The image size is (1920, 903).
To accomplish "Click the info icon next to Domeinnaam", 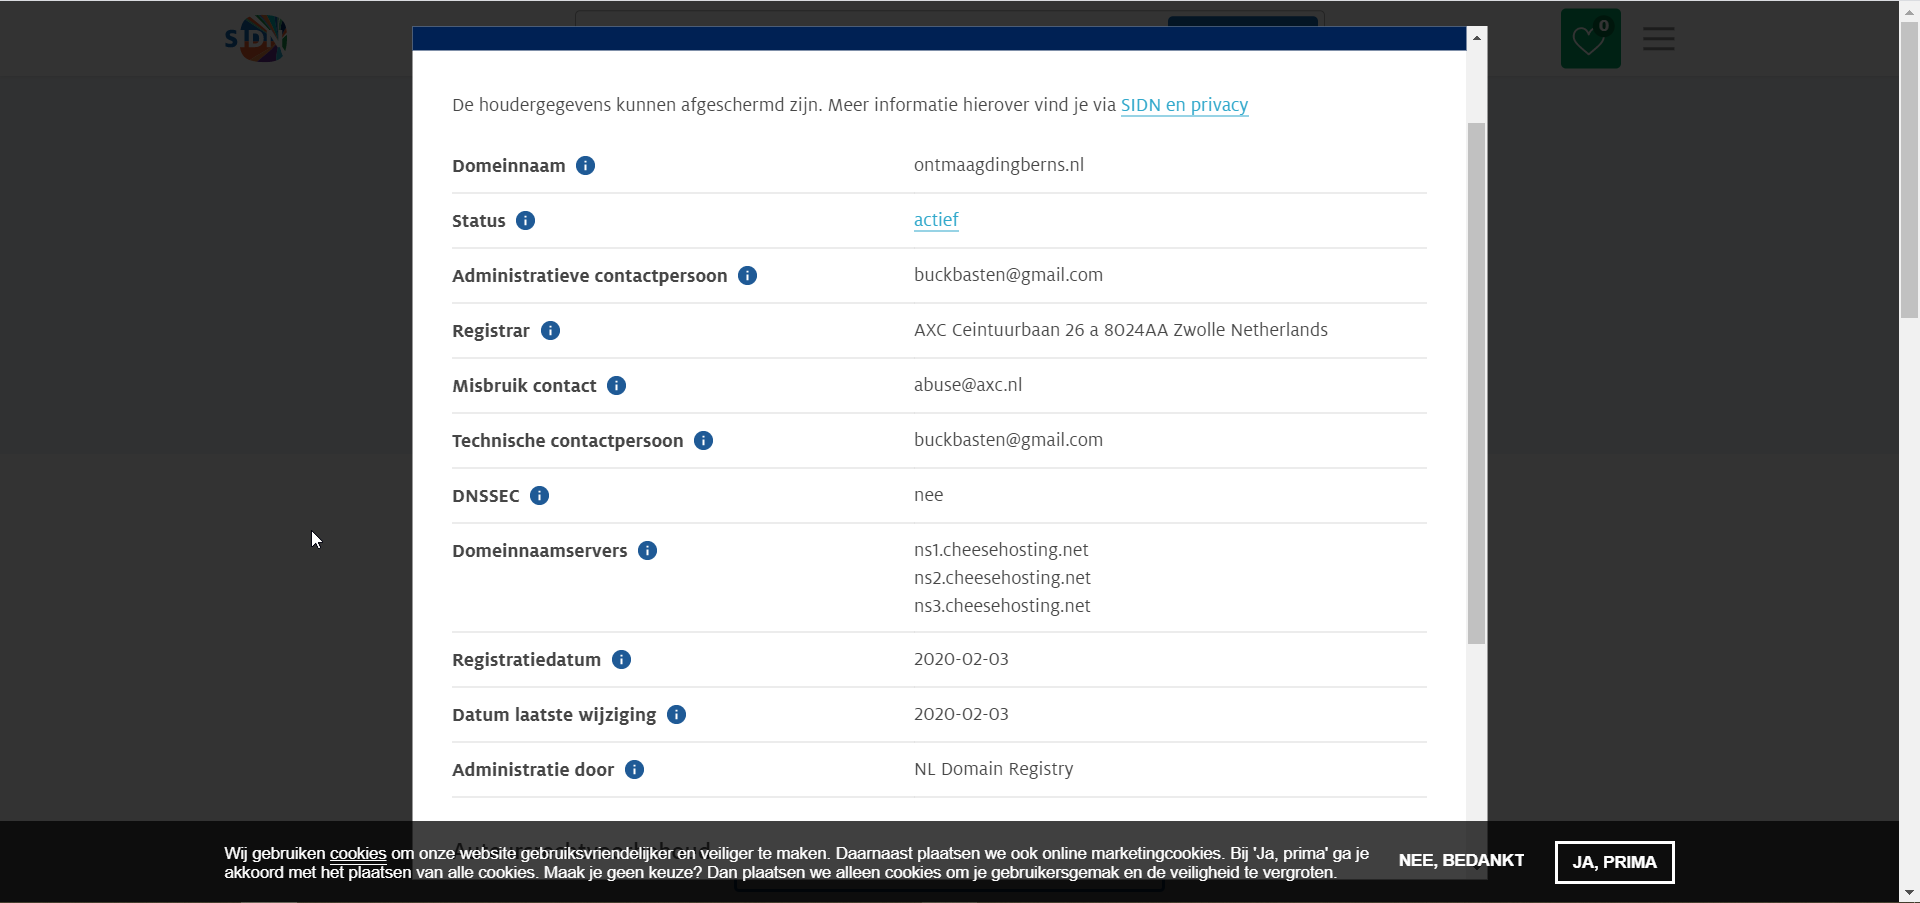I will click(586, 166).
